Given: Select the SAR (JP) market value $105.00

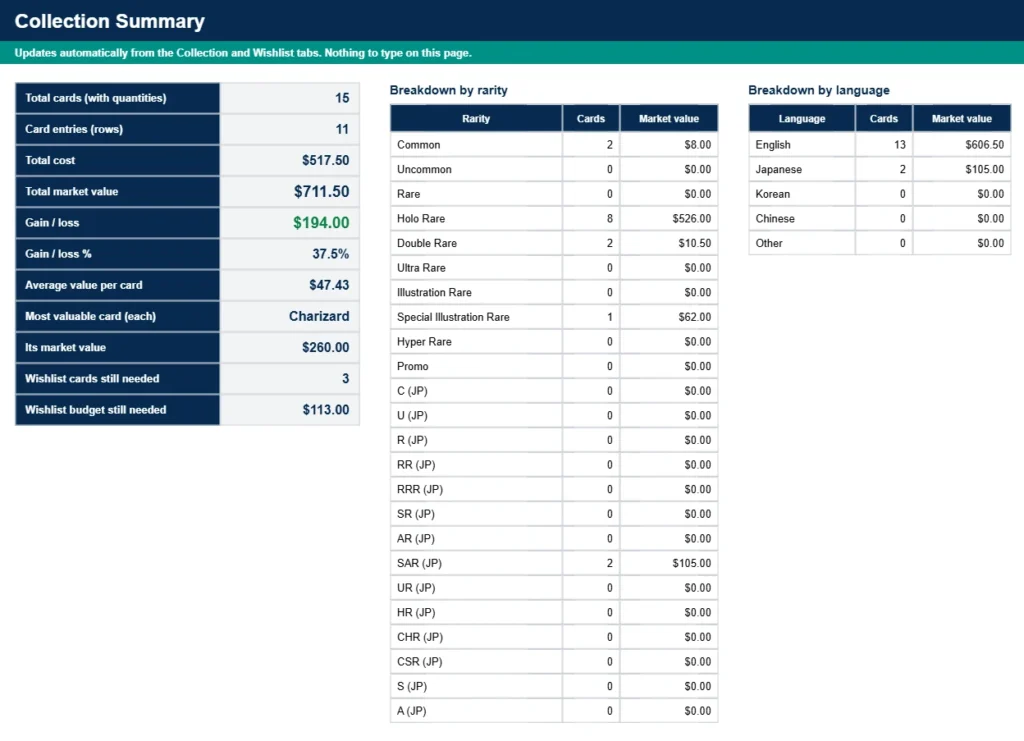Looking at the screenshot, I should pyautogui.click(x=692, y=563).
